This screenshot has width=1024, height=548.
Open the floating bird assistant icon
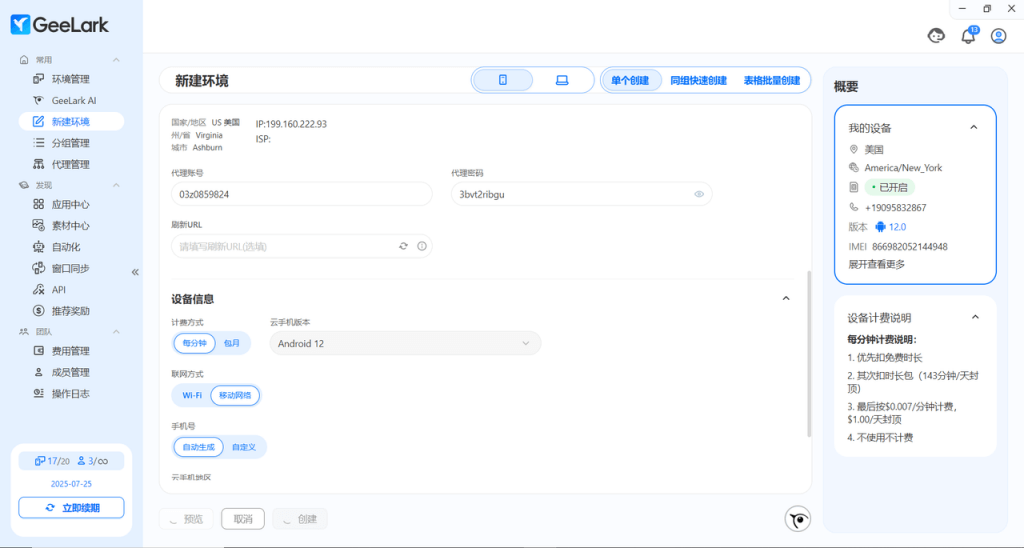coord(797,519)
